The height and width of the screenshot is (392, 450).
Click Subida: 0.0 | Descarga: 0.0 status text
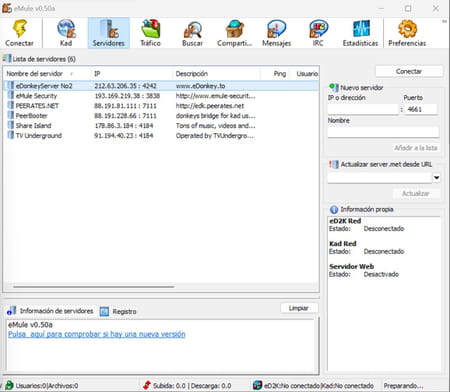coord(192,386)
